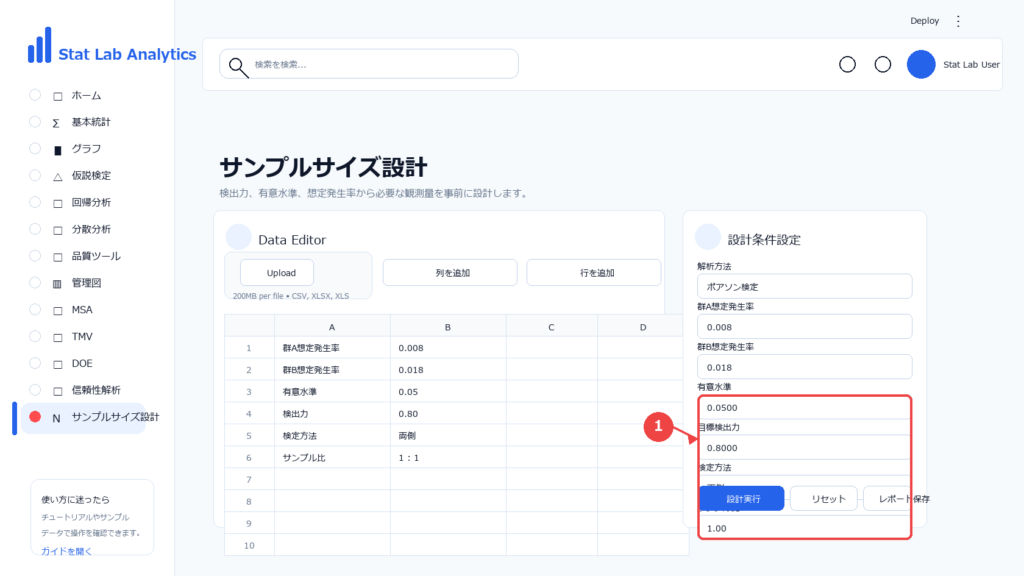Run the design with 設計実行 button

coord(742,499)
